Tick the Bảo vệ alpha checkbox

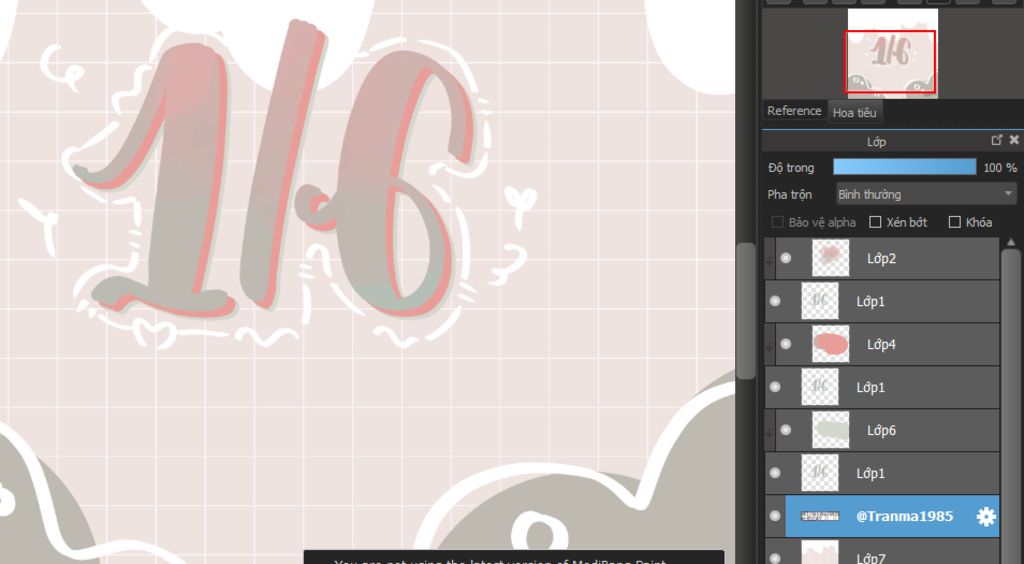[x=777, y=223]
